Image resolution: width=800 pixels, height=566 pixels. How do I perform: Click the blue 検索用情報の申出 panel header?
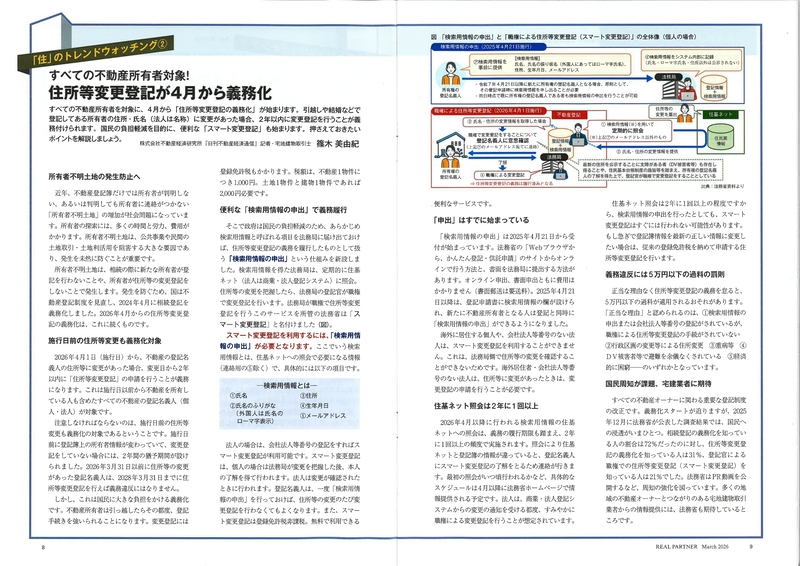coord(476,47)
